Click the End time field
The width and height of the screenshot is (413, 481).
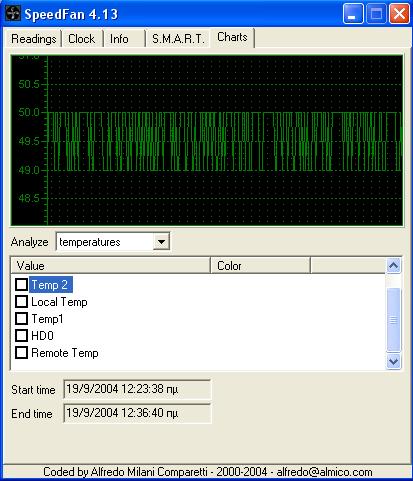point(137,413)
